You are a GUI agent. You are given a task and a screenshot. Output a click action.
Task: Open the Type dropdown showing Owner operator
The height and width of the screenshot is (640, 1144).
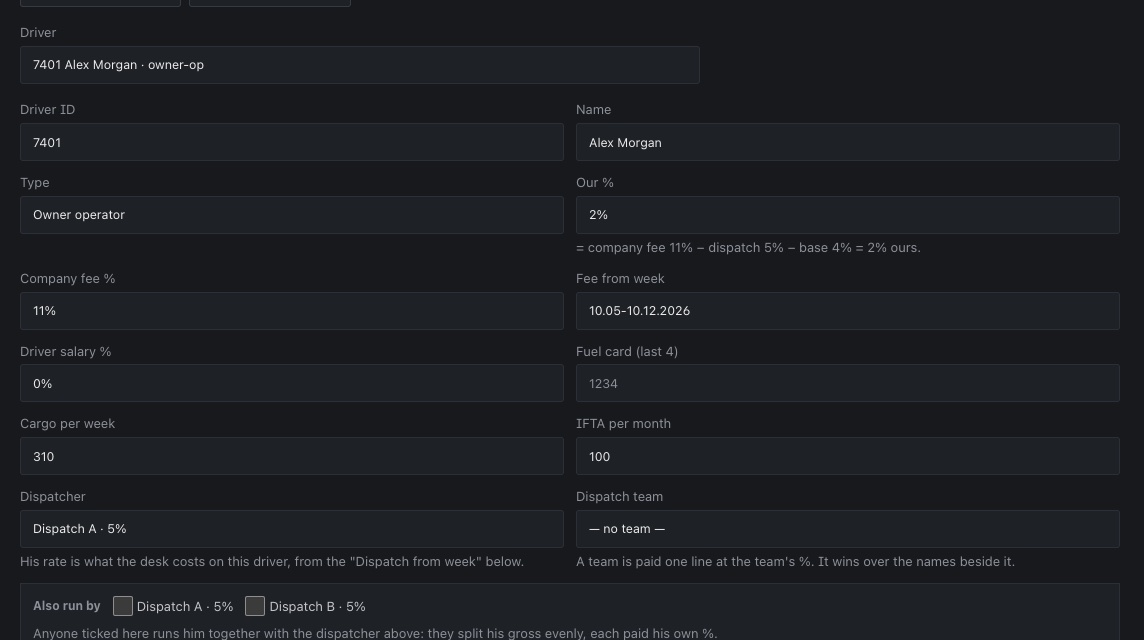pyautogui.click(x=292, y=215)
